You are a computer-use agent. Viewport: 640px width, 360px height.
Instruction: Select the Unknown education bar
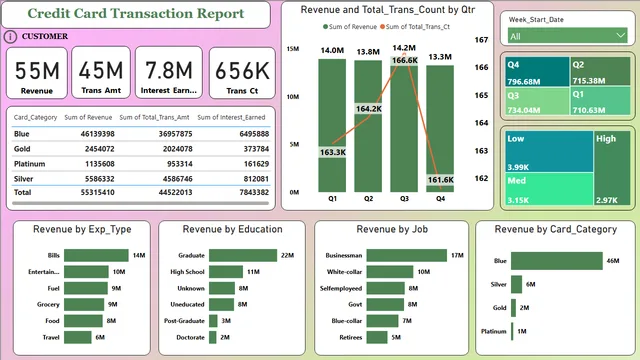click(x=222, y=288)
